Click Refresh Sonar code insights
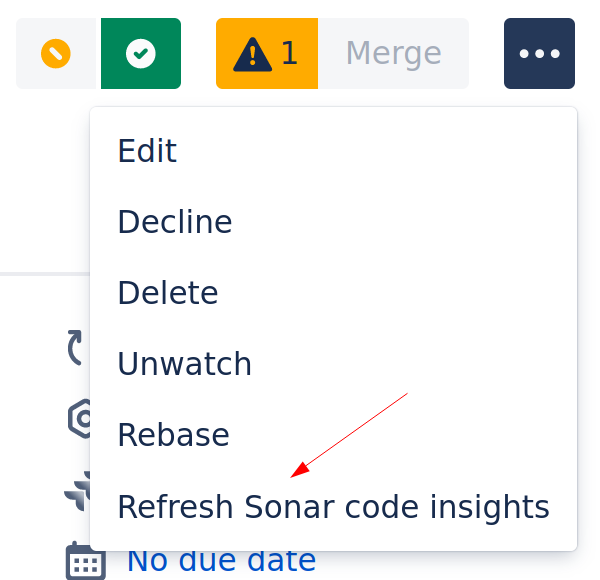600x580 pixels. tap(333, 507)
